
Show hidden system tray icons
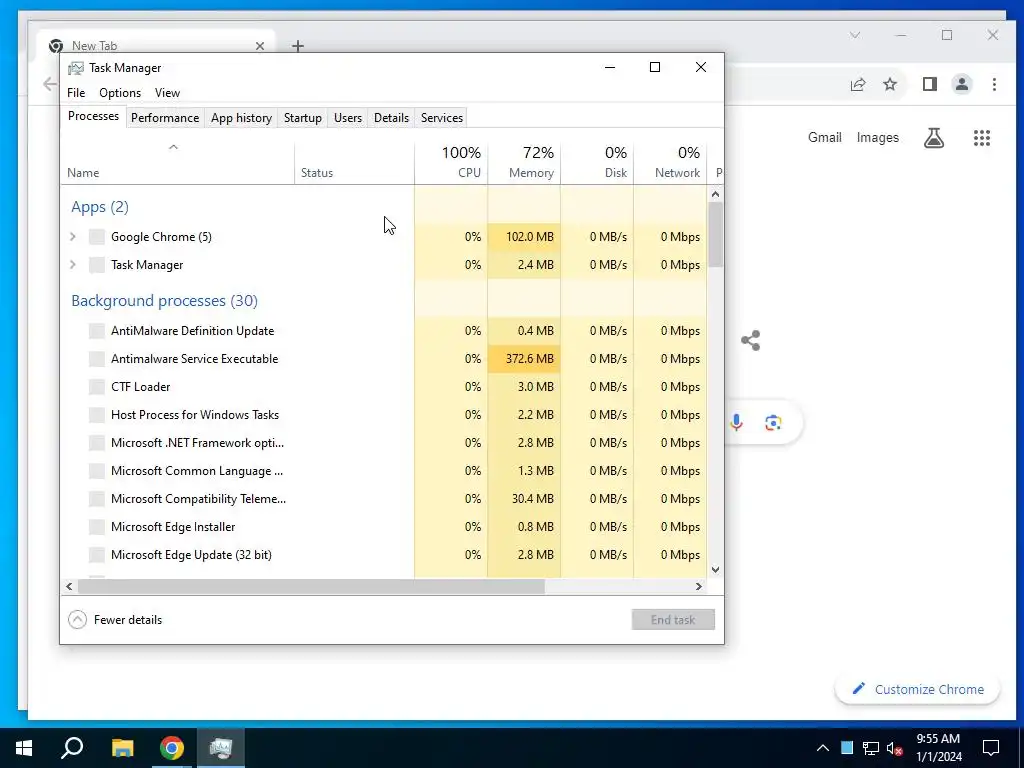click(823, 748)
